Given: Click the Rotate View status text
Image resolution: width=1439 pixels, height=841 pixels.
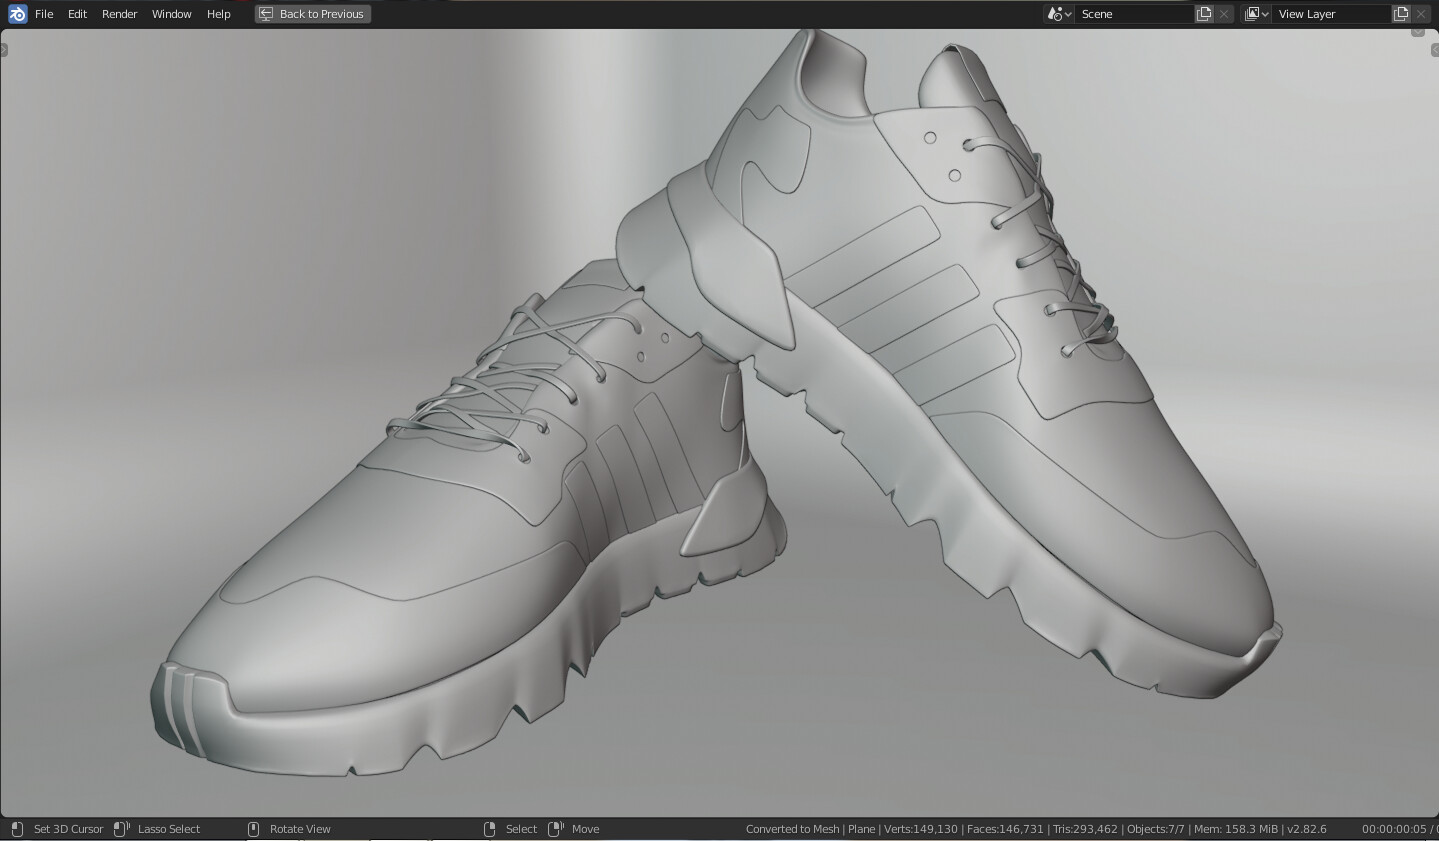Looking at the screenshot, I should [x=300, y=829].
